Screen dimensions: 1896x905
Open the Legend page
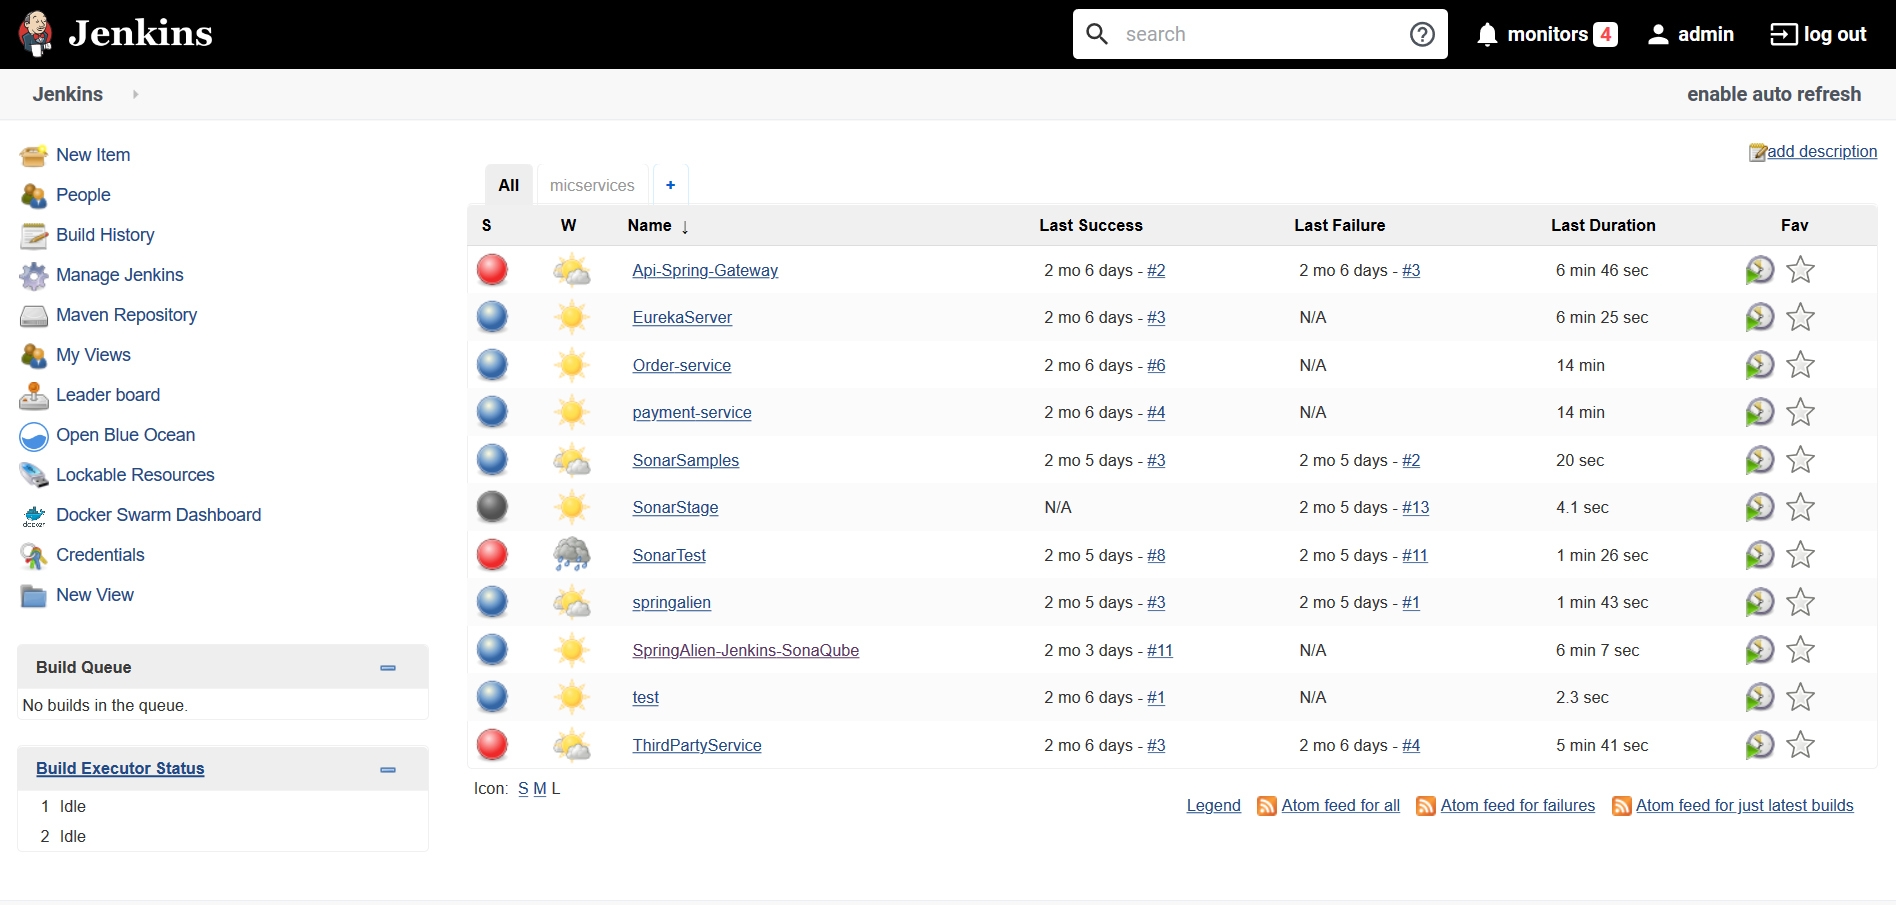point(1213,805)
